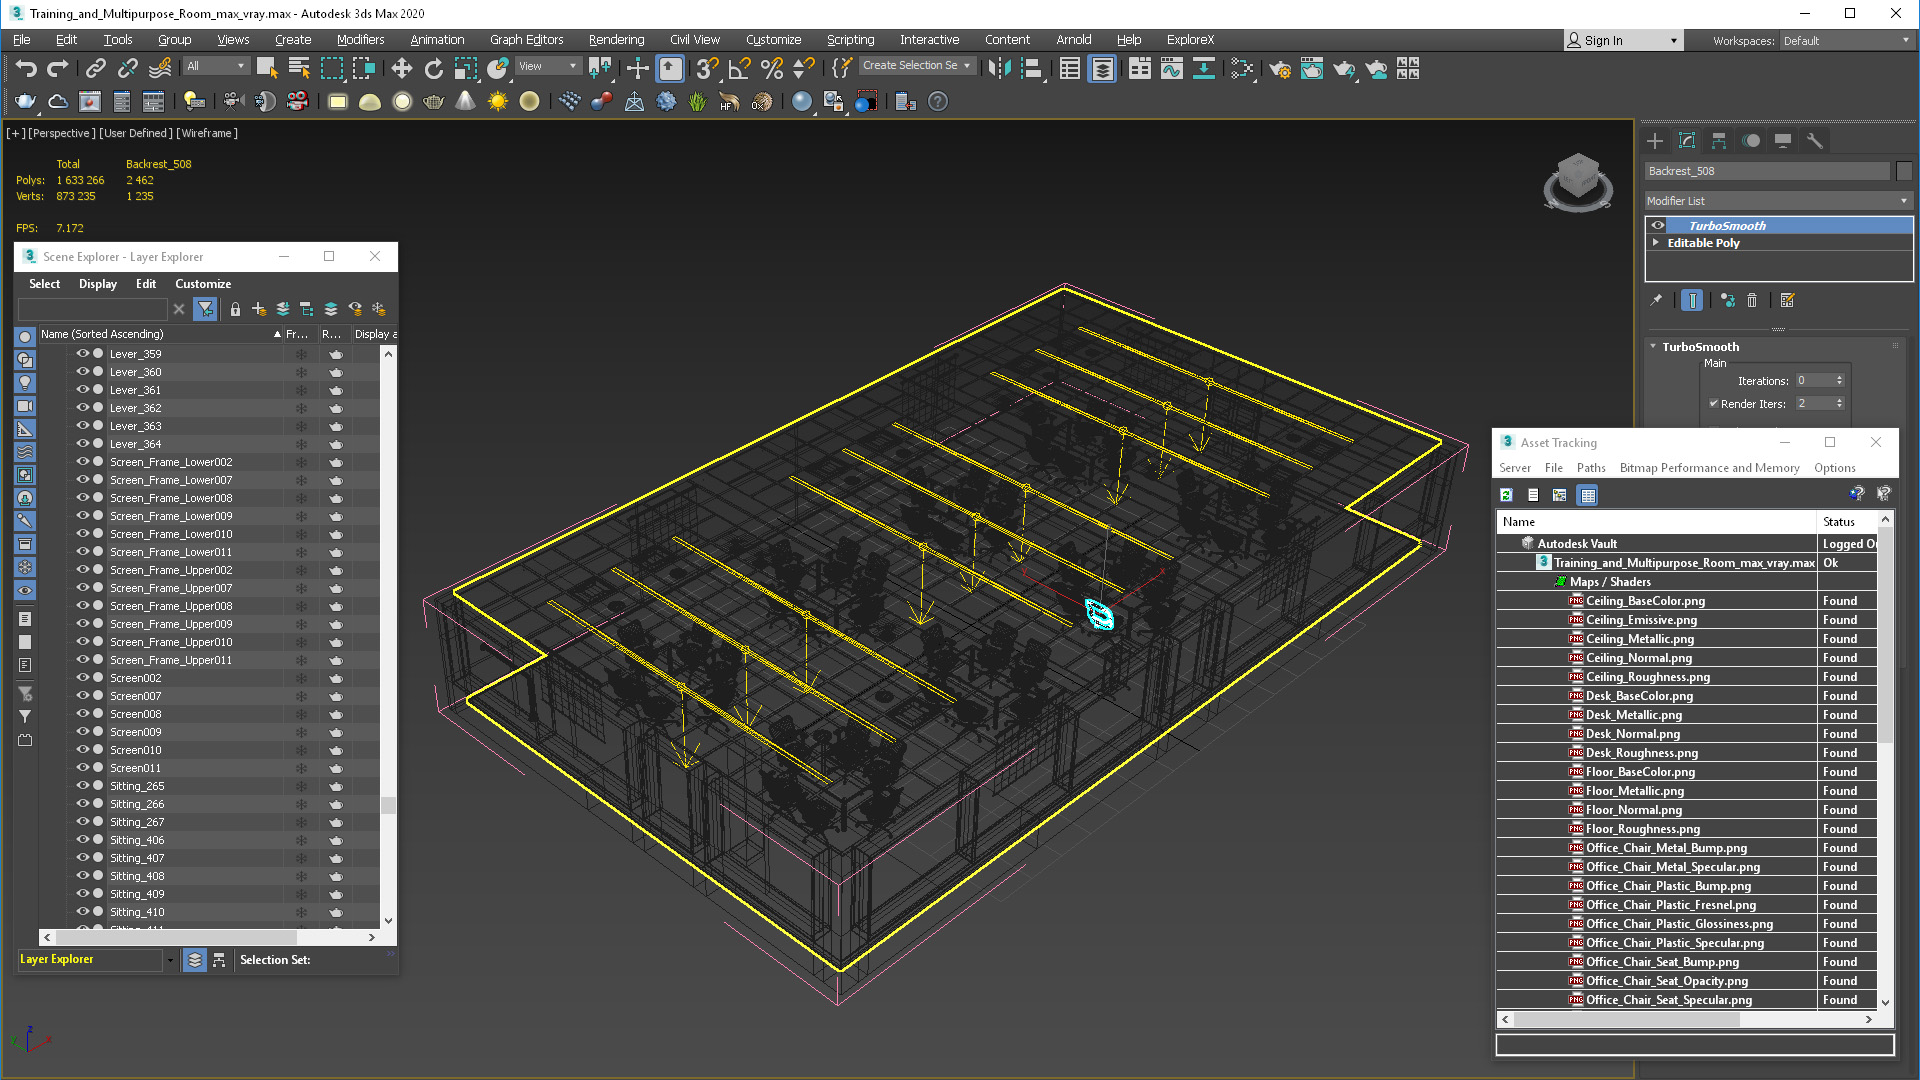Click the Backrest_508 object name field

tap(1767, 171)
